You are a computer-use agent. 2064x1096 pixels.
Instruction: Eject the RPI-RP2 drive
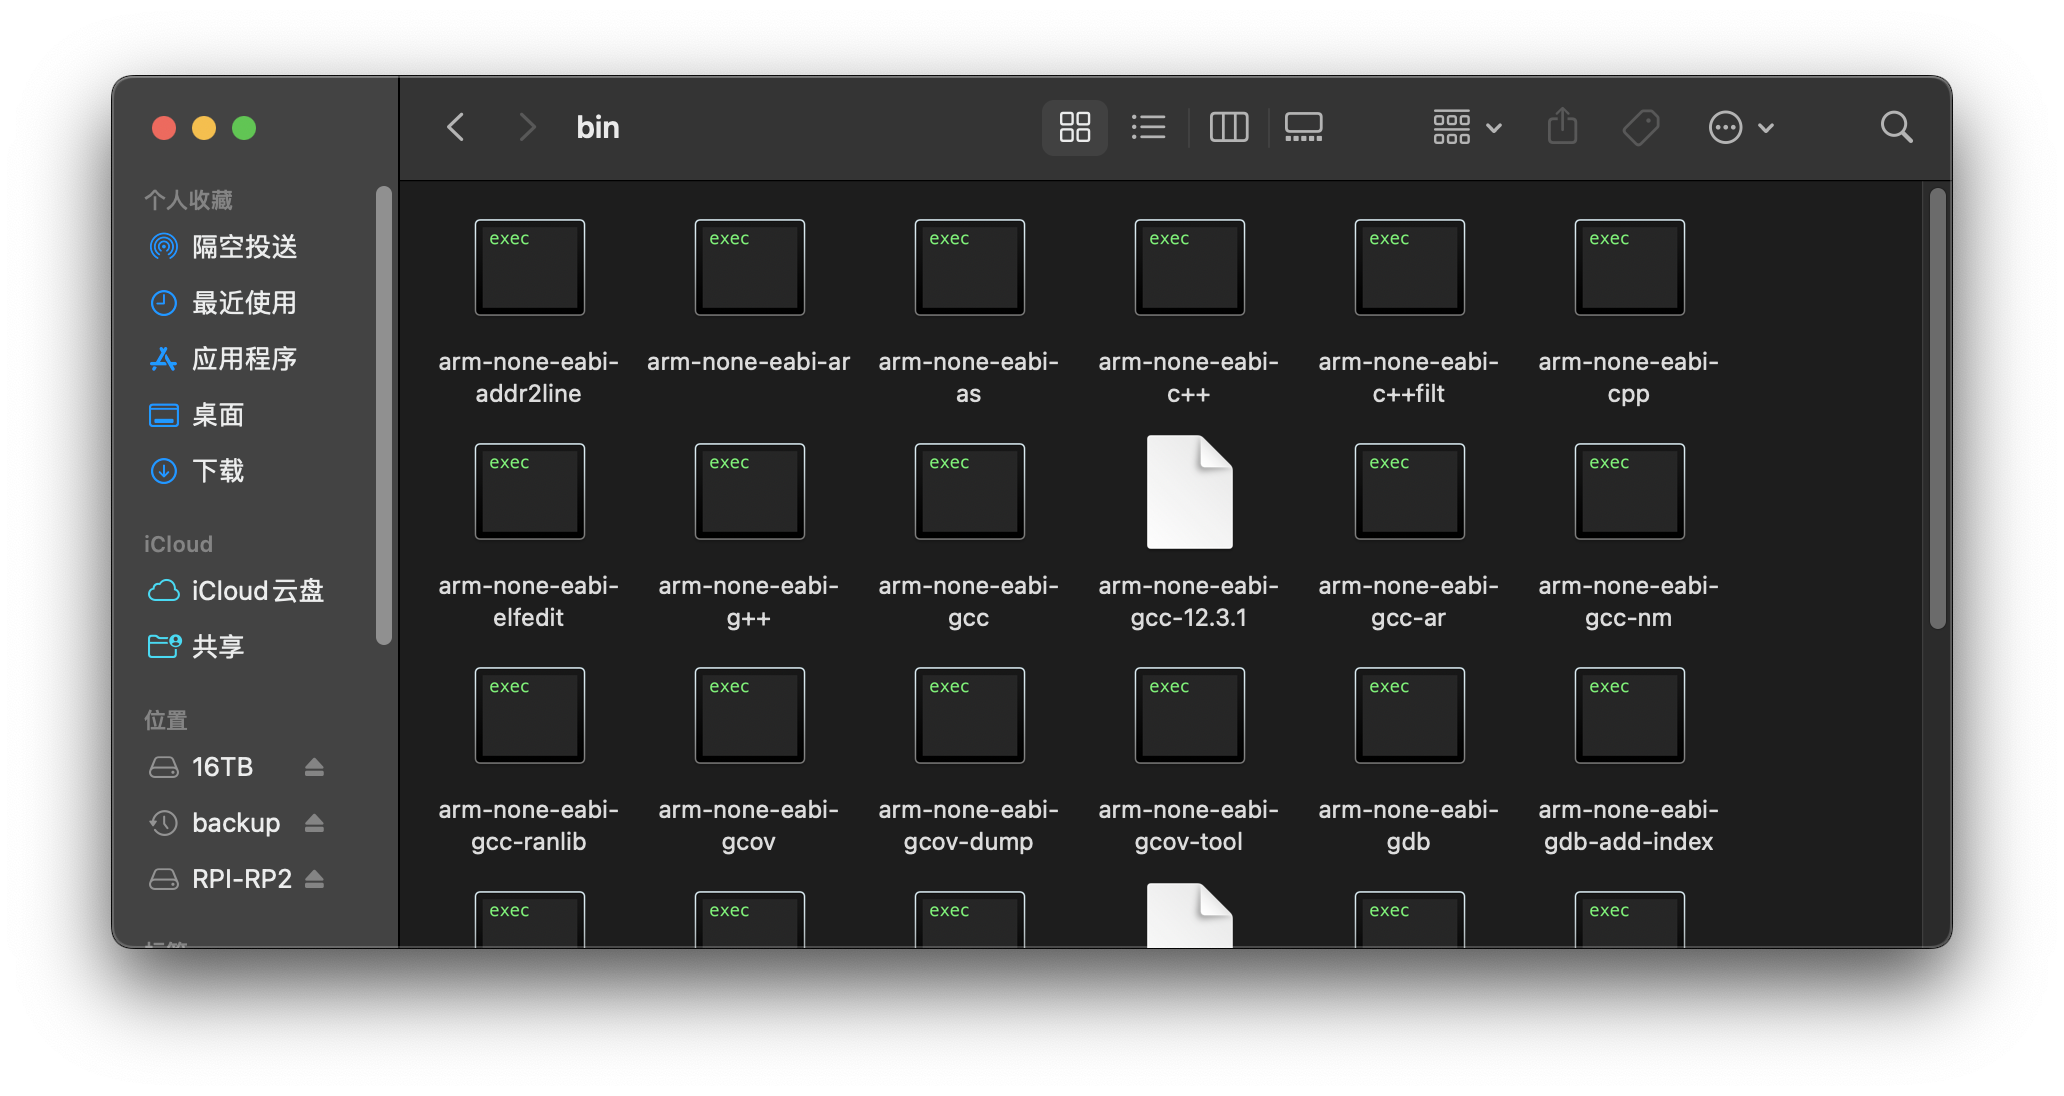314,879
